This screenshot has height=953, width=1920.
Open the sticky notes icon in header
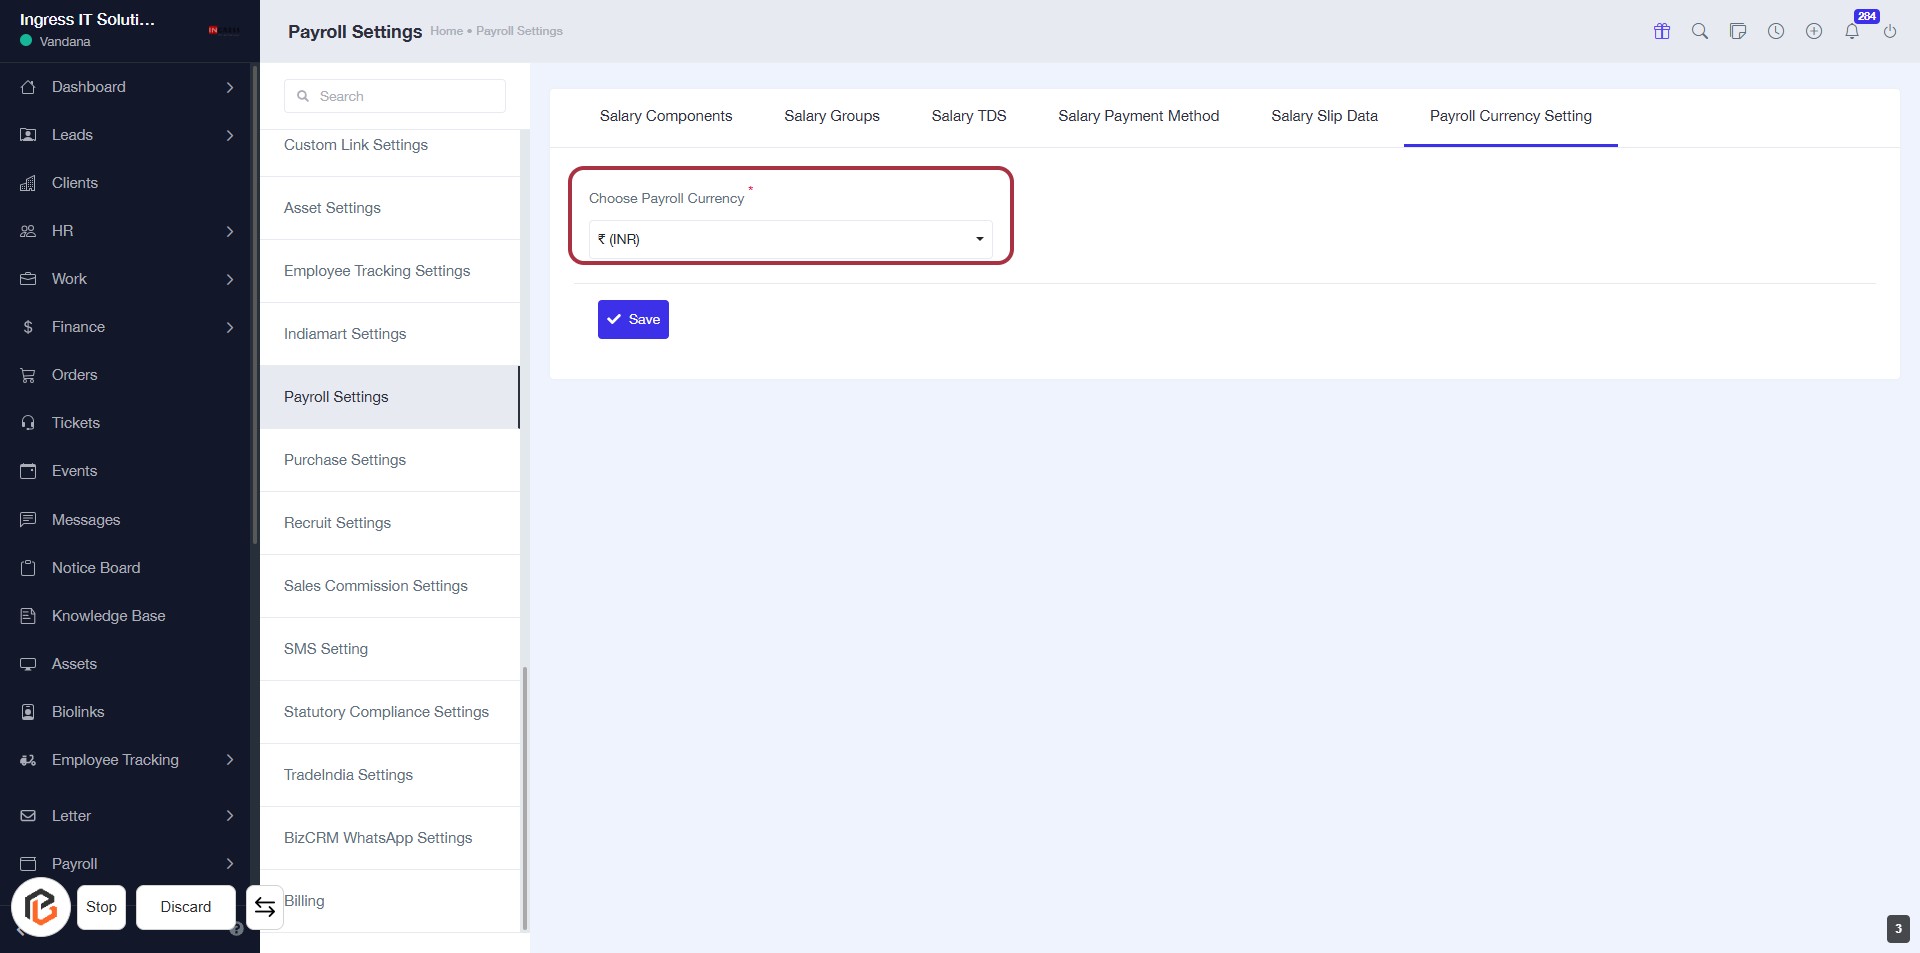point(1737,31)
